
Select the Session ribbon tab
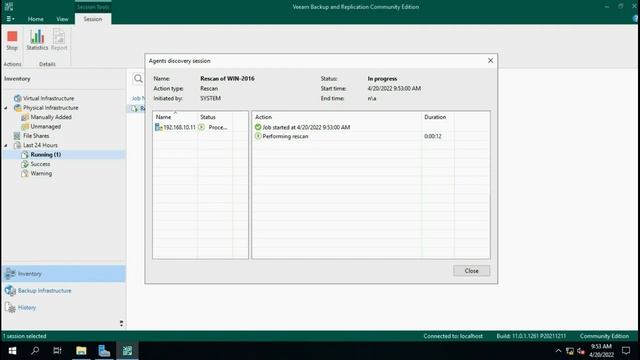pyautogui.click(x=93, y=19)
